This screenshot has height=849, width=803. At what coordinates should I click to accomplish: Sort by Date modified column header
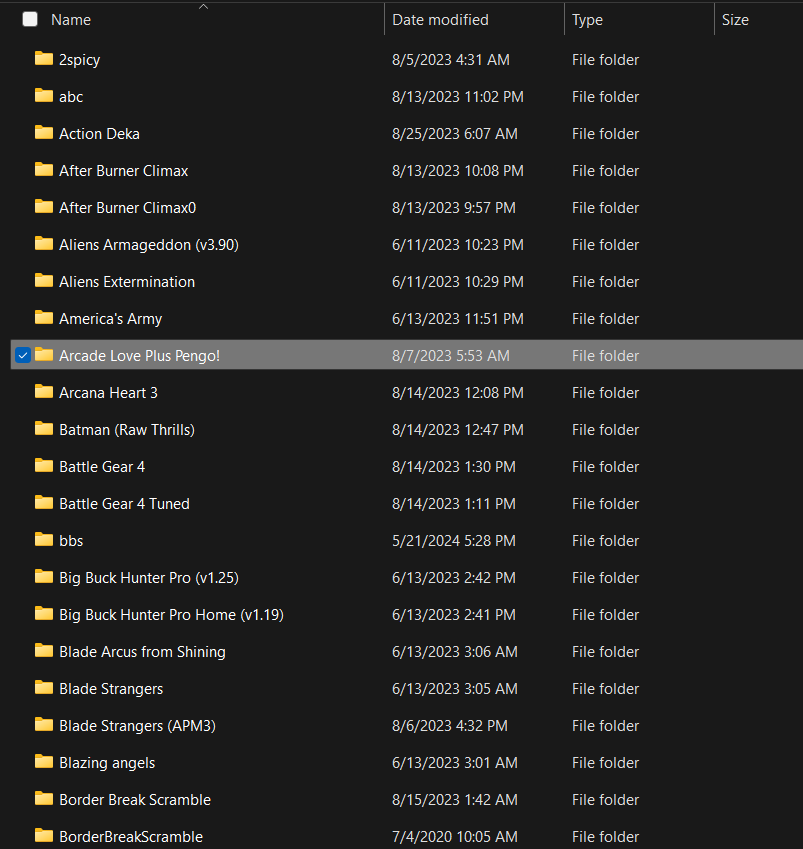440,20
